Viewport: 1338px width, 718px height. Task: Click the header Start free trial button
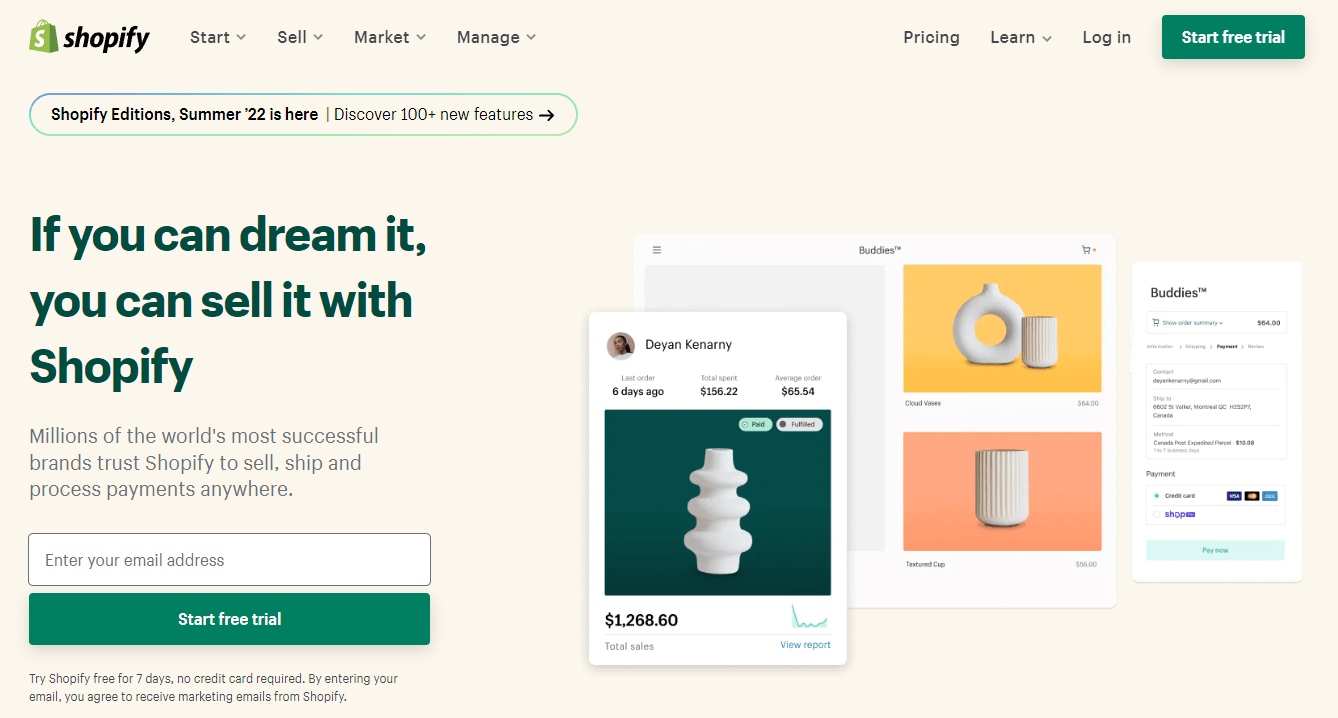tap(1233, 37)
